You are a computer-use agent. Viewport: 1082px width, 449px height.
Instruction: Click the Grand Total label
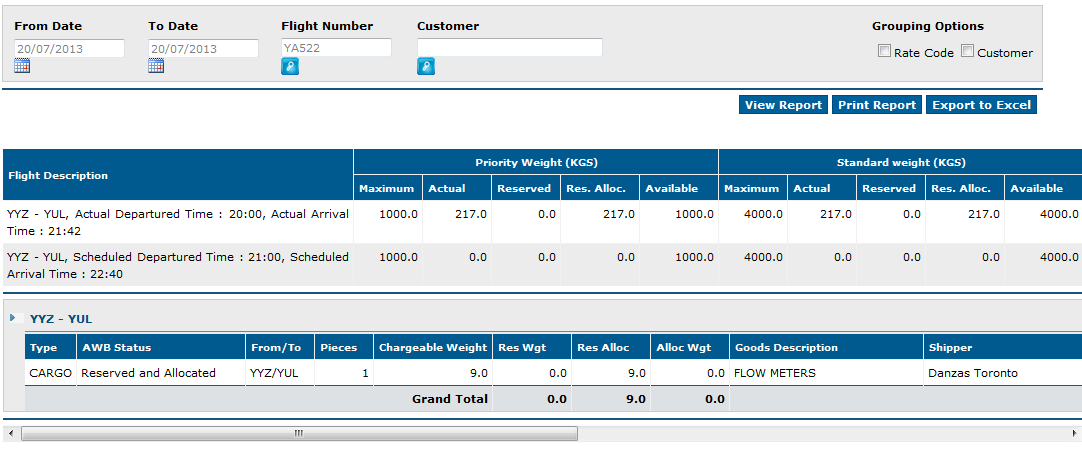pyautogui.click(x=450, y=399)
